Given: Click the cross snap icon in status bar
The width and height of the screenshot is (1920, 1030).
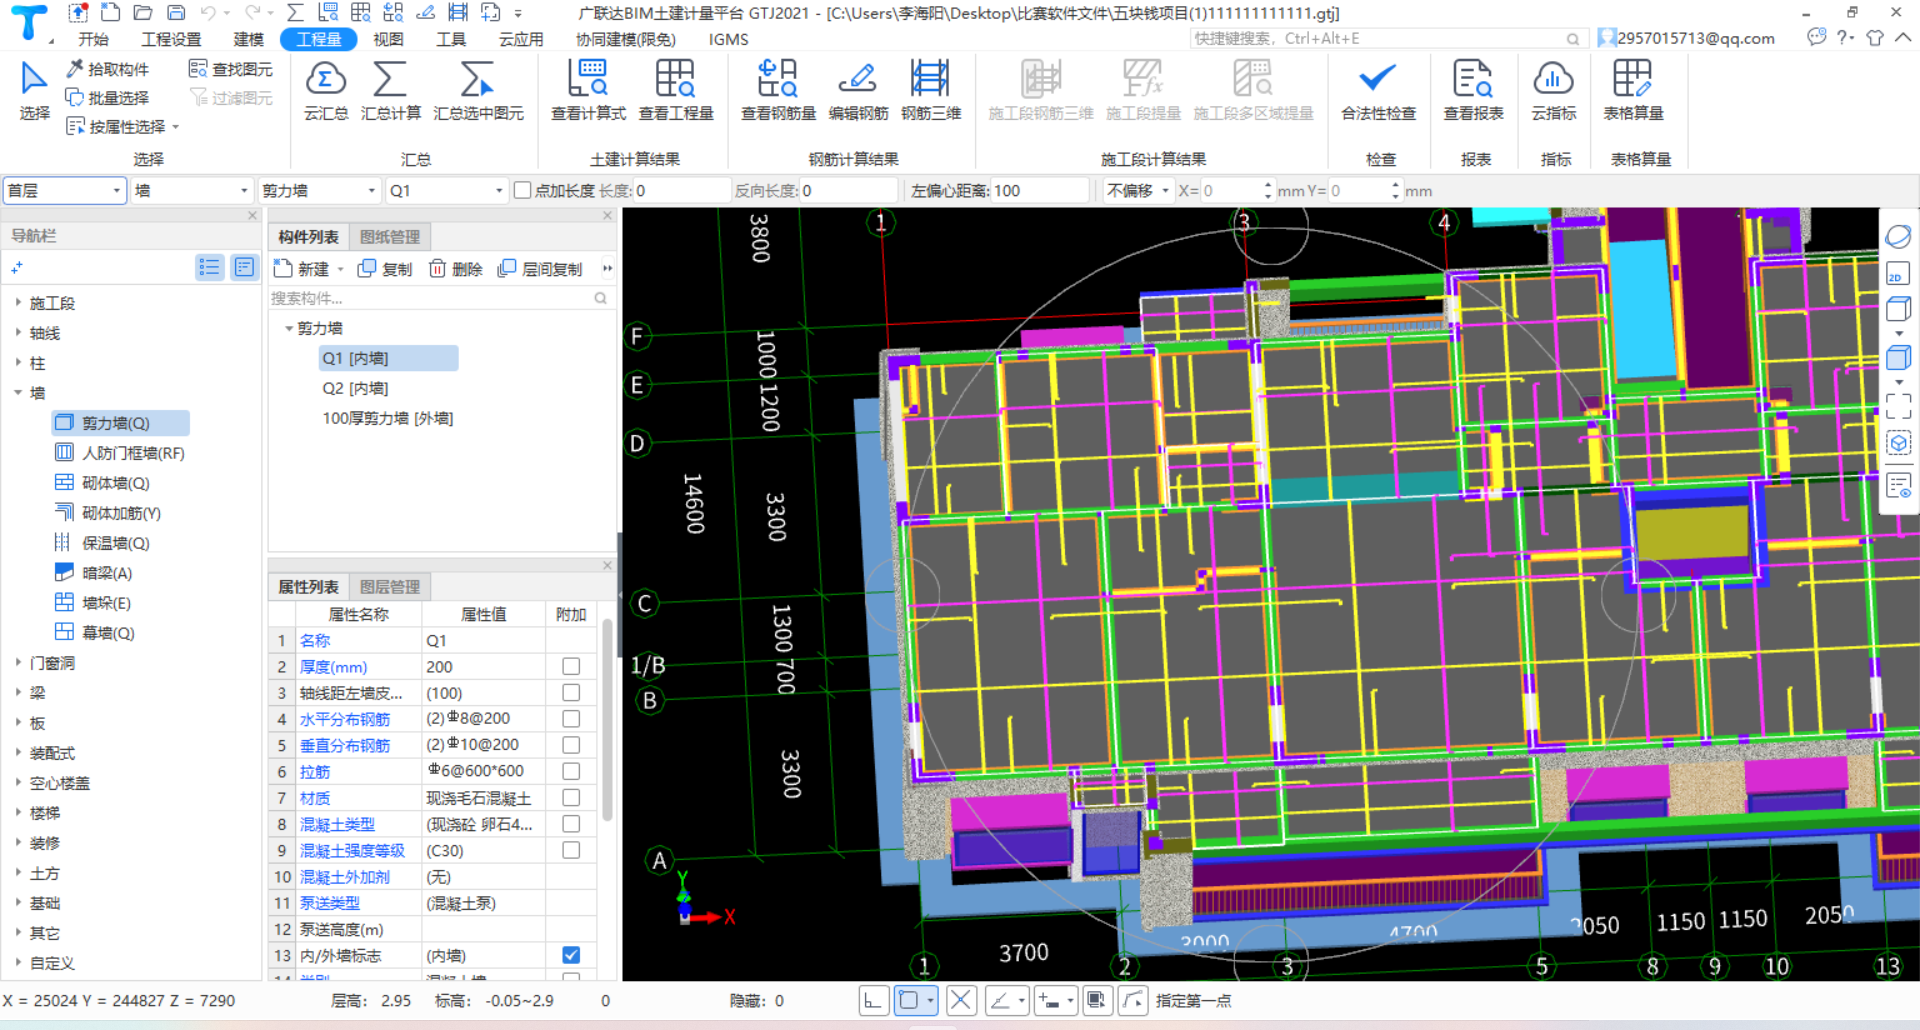Looking at the screenshot, I should click(960, 1000).
